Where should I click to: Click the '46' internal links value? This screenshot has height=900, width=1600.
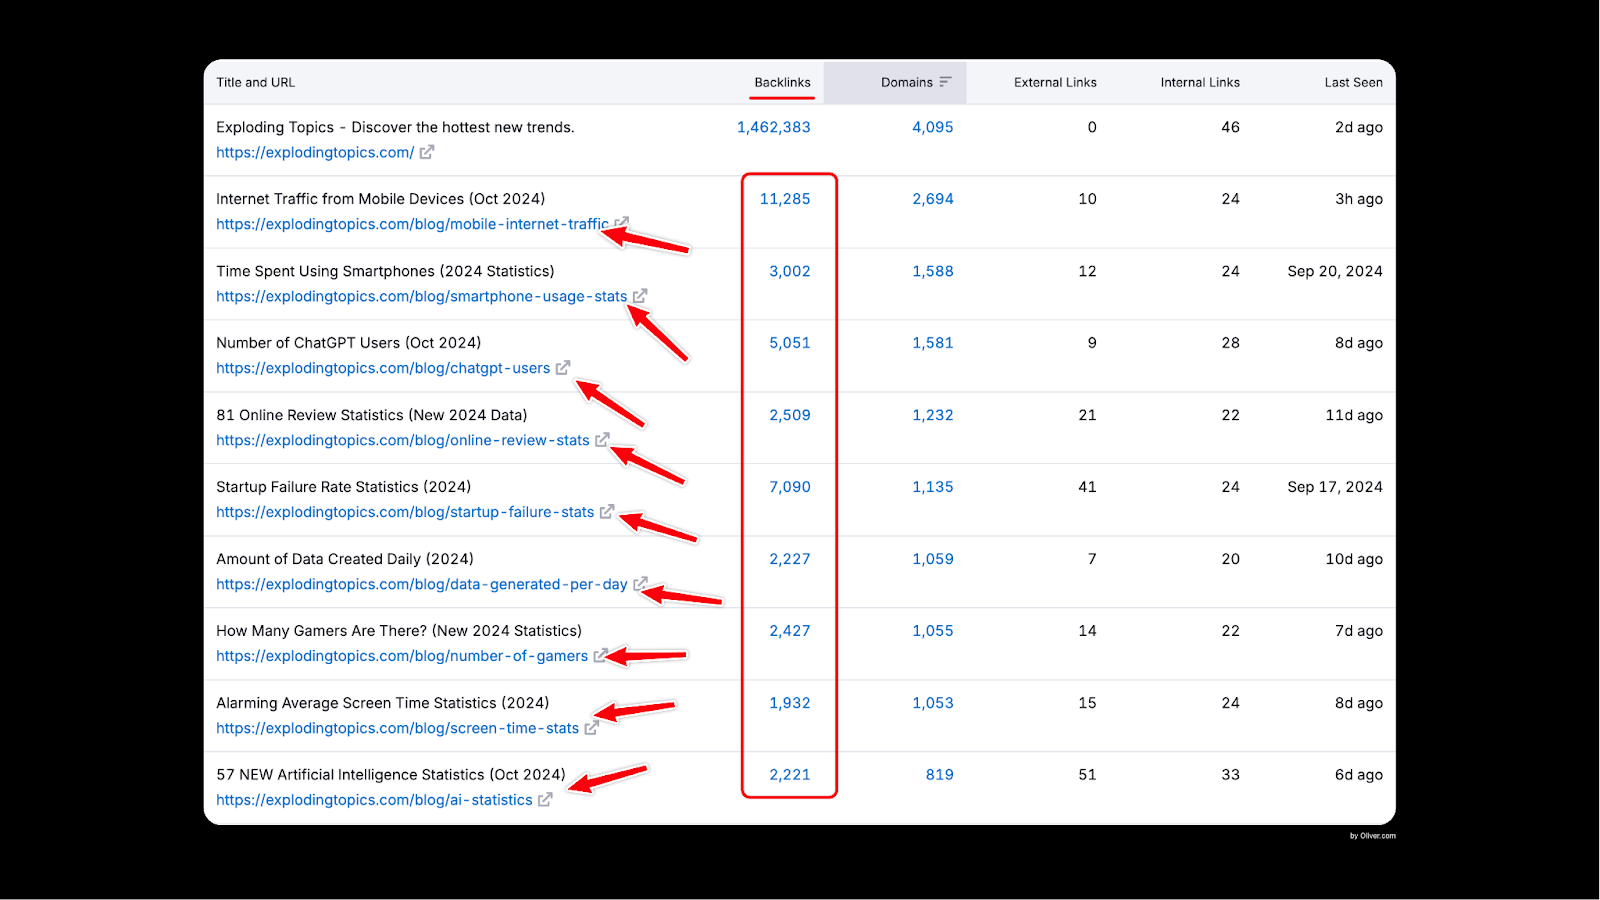point(1230,127)
